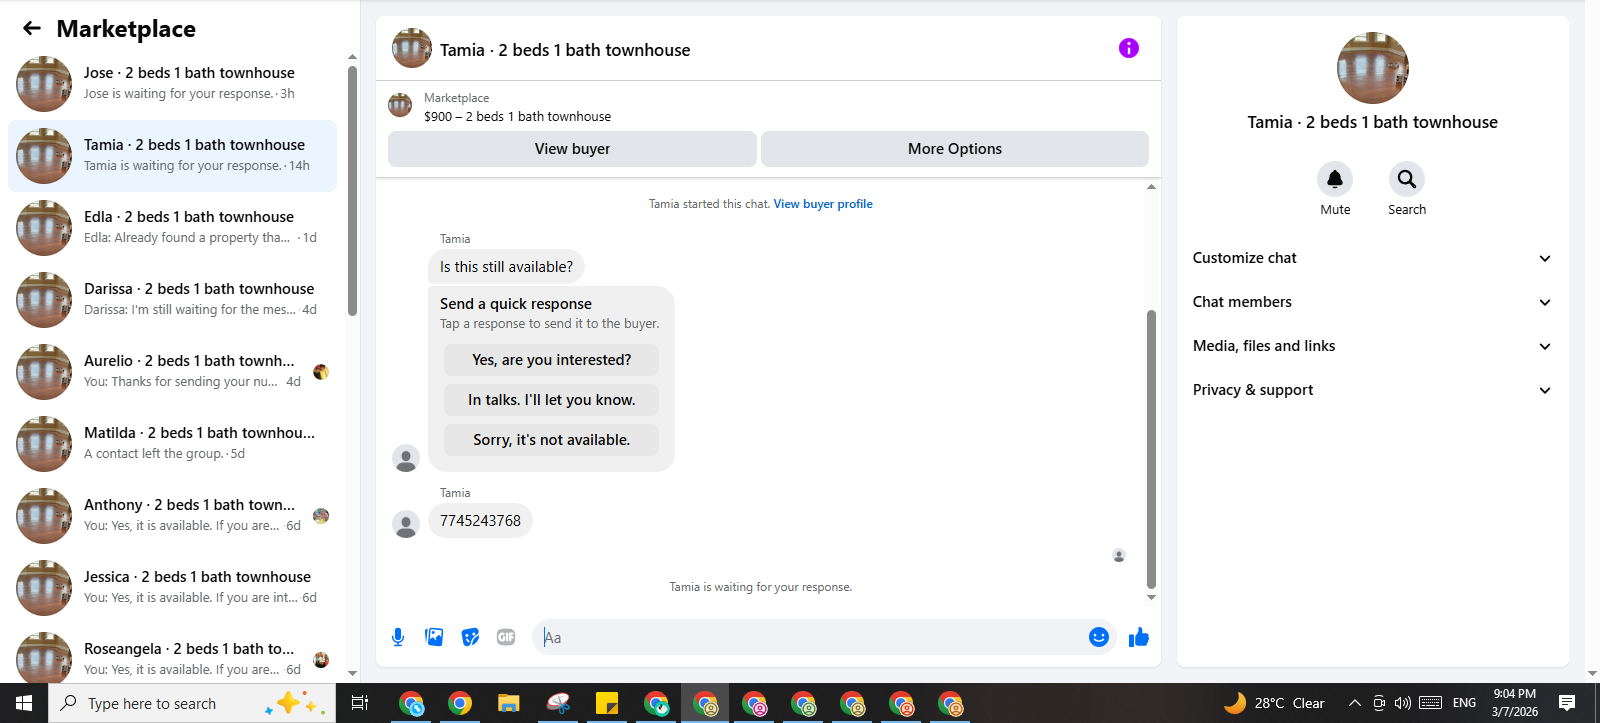Click the View buyer button
The height and width of the screenshot is (723, 1600).
point(572,149)
